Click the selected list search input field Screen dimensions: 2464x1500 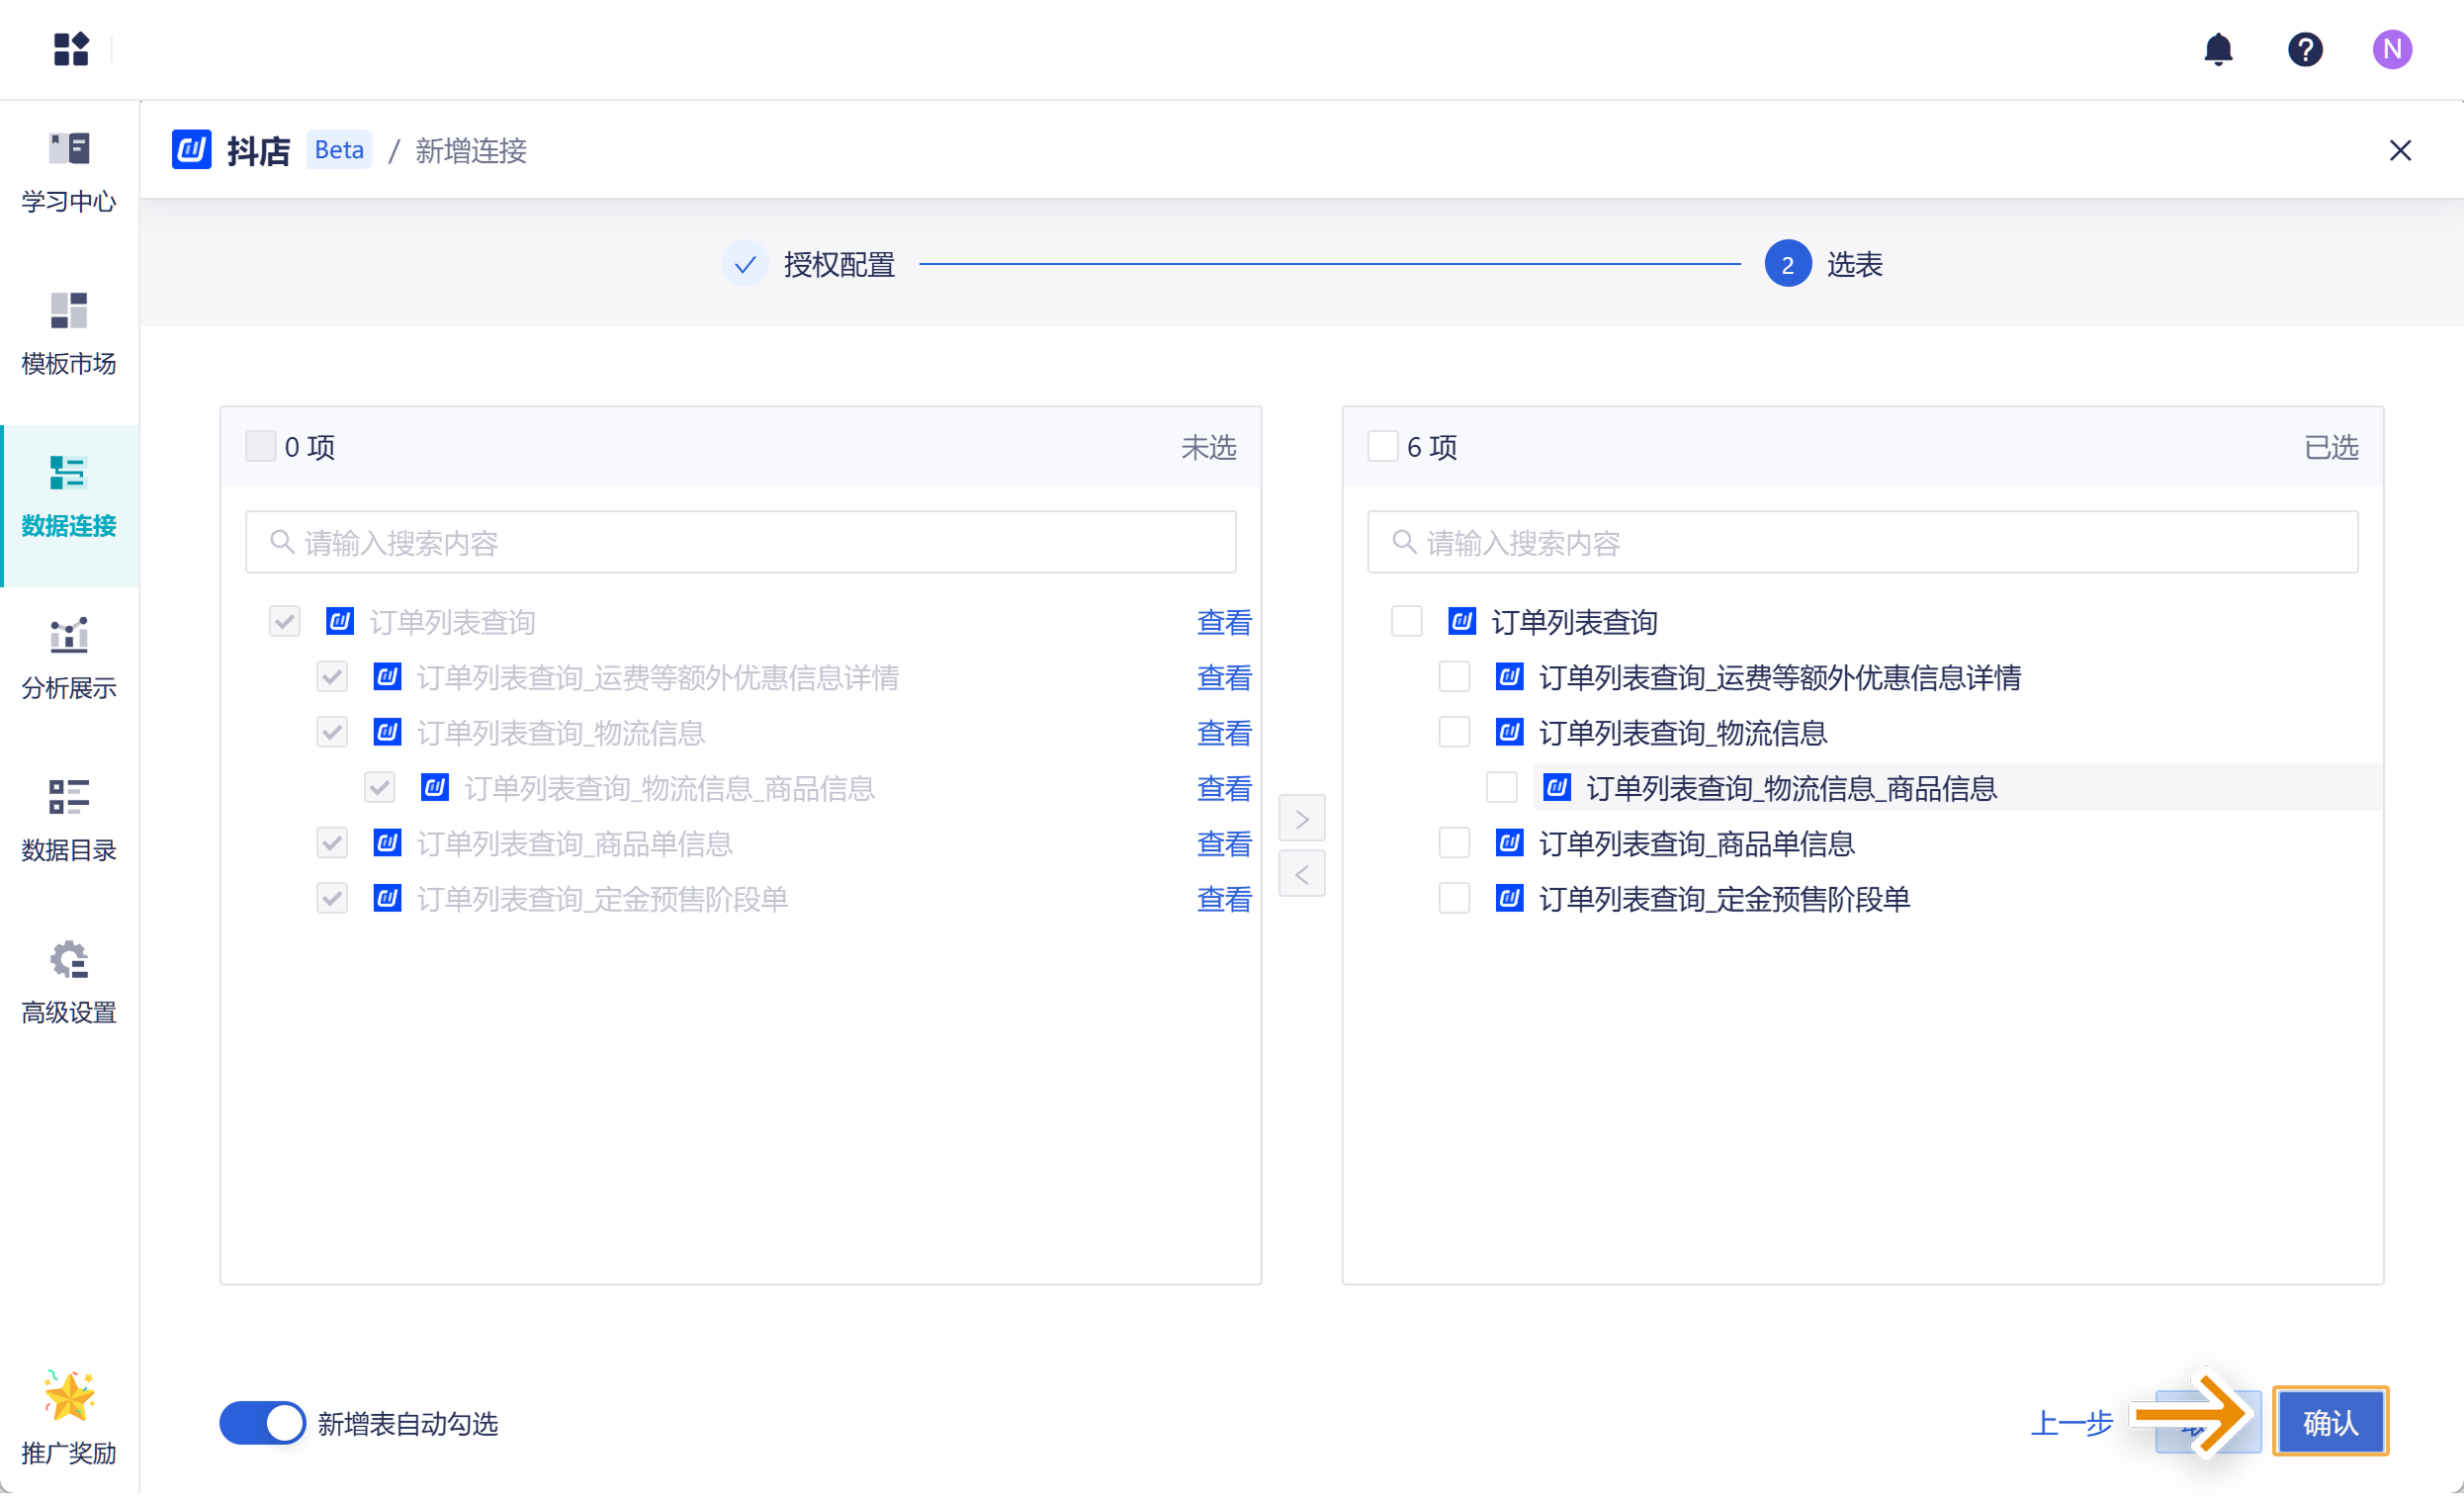[x=1862, y=542]
